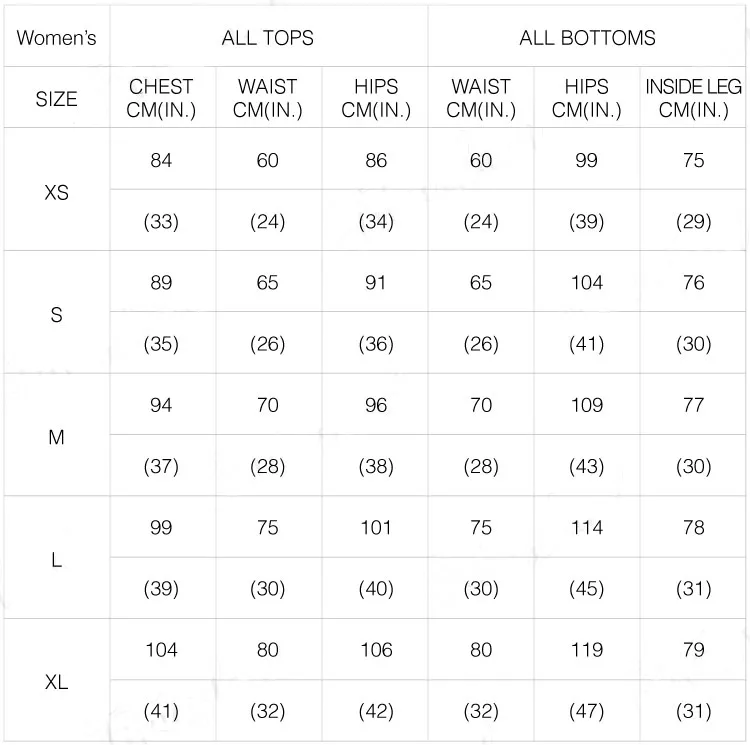Click the M tops hips value 96
750x745 pixels.
(x=376, y=405)
